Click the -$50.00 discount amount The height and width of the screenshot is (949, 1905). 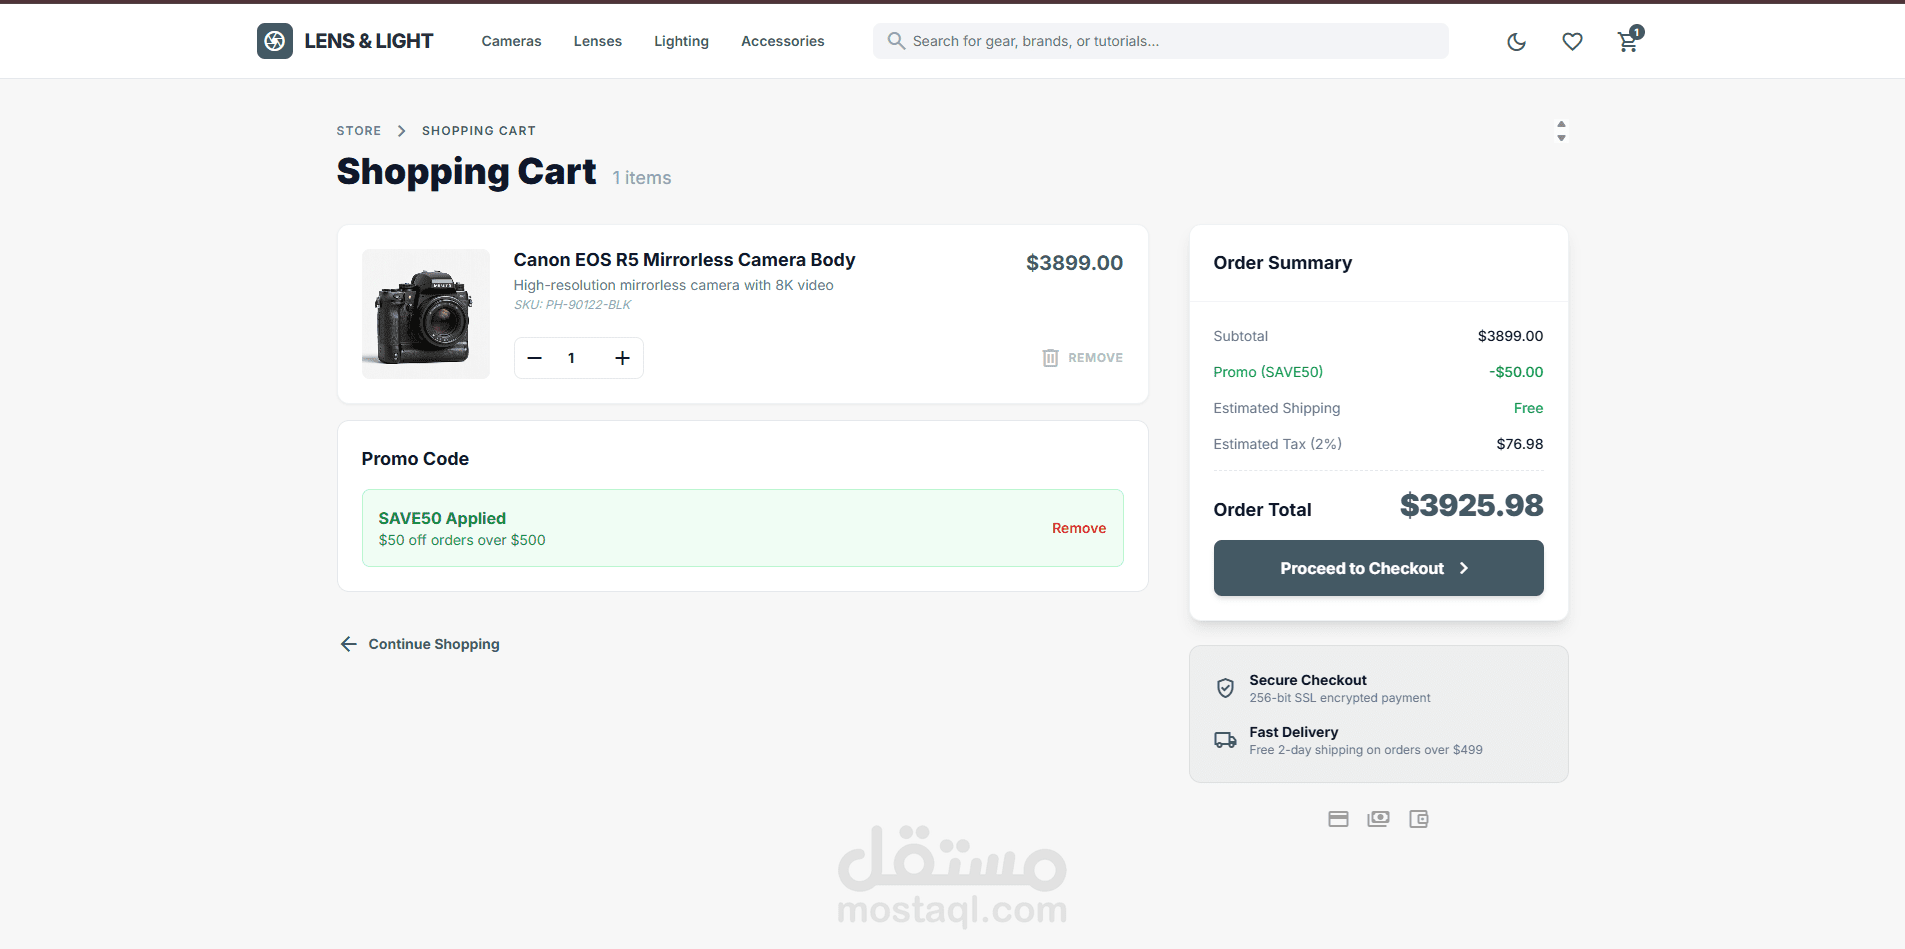[1516, 372]
